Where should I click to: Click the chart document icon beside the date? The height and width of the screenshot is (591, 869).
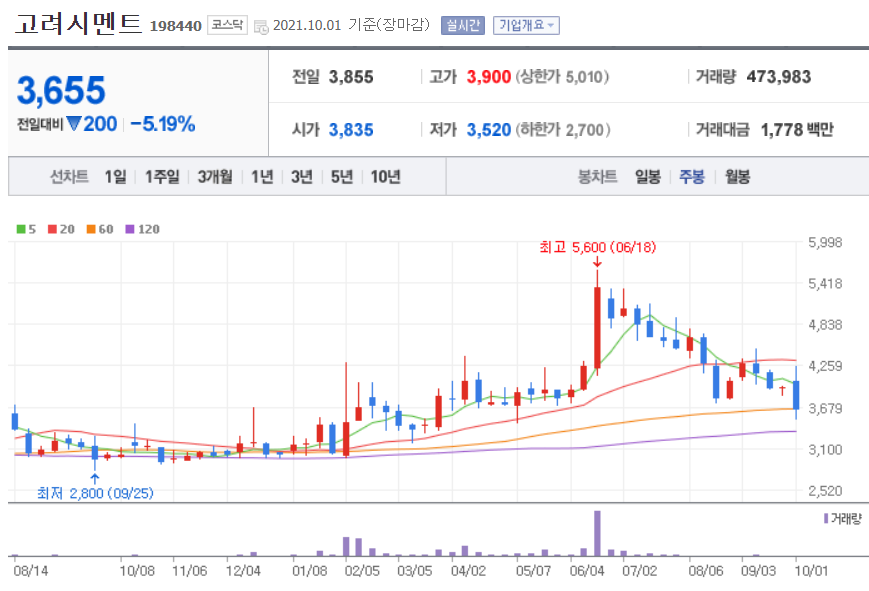pyautogui.click(x=261, y=25)
